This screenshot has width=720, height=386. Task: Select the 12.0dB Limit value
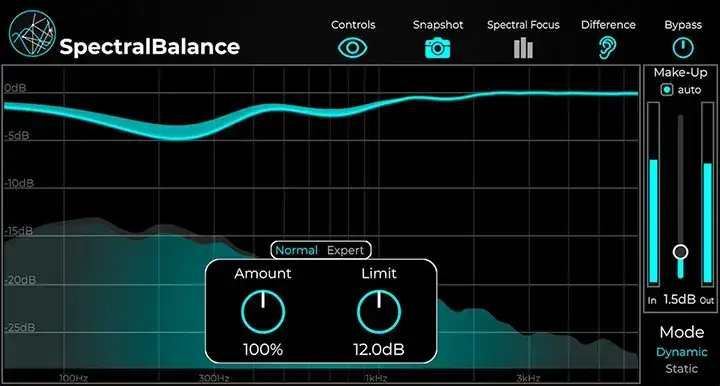tap(379, 350)
